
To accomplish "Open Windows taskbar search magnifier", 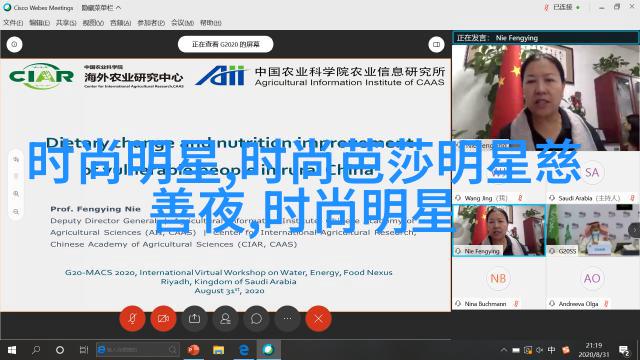I will point(36,350).
